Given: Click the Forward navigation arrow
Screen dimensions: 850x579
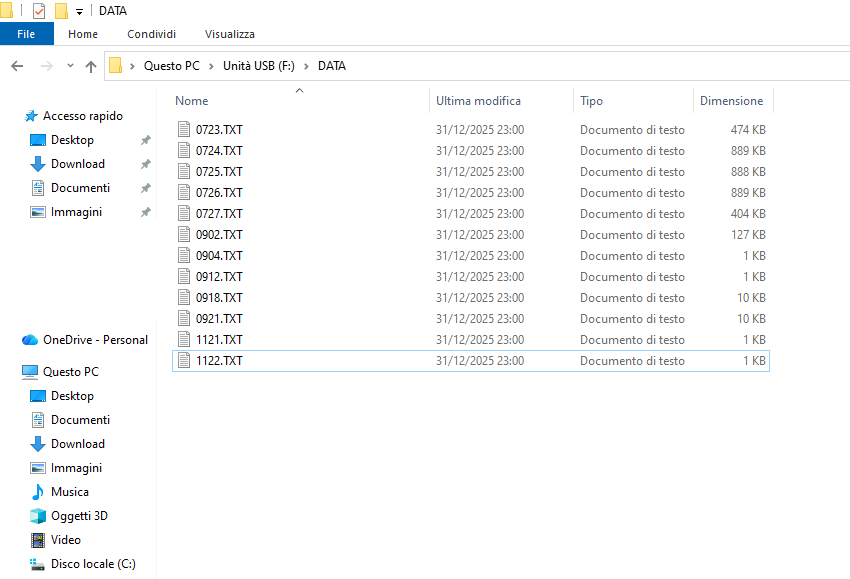Looking at the screenshot, I should coord(47,66).
